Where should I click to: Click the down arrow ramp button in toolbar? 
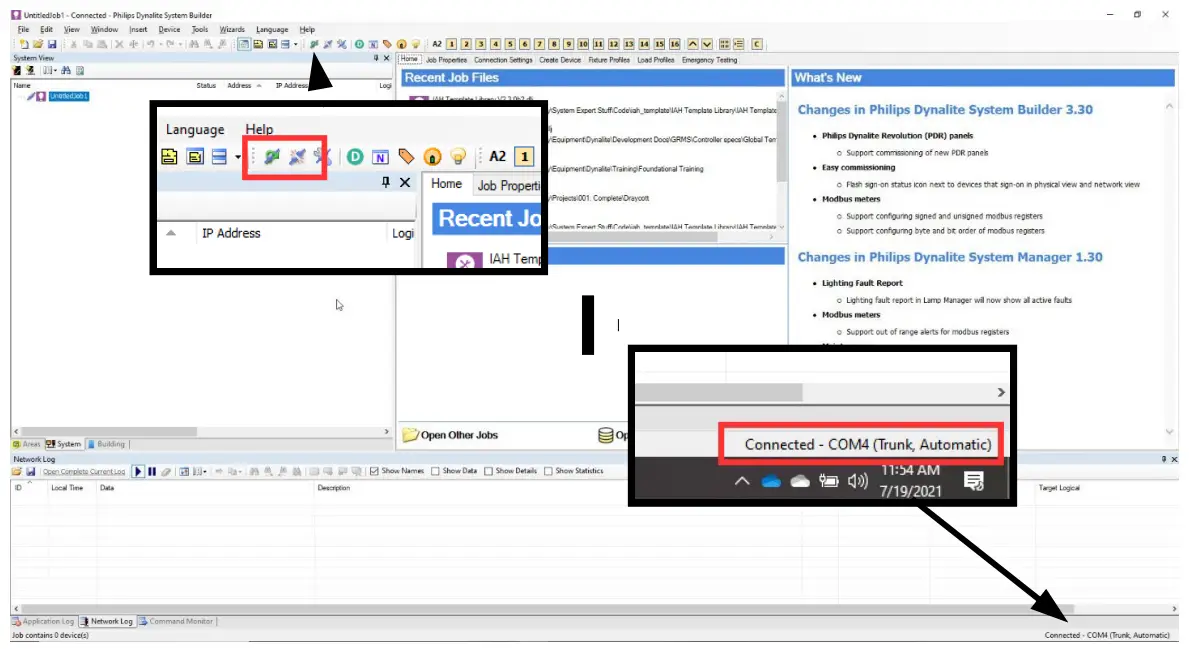(x=707, y=45)
